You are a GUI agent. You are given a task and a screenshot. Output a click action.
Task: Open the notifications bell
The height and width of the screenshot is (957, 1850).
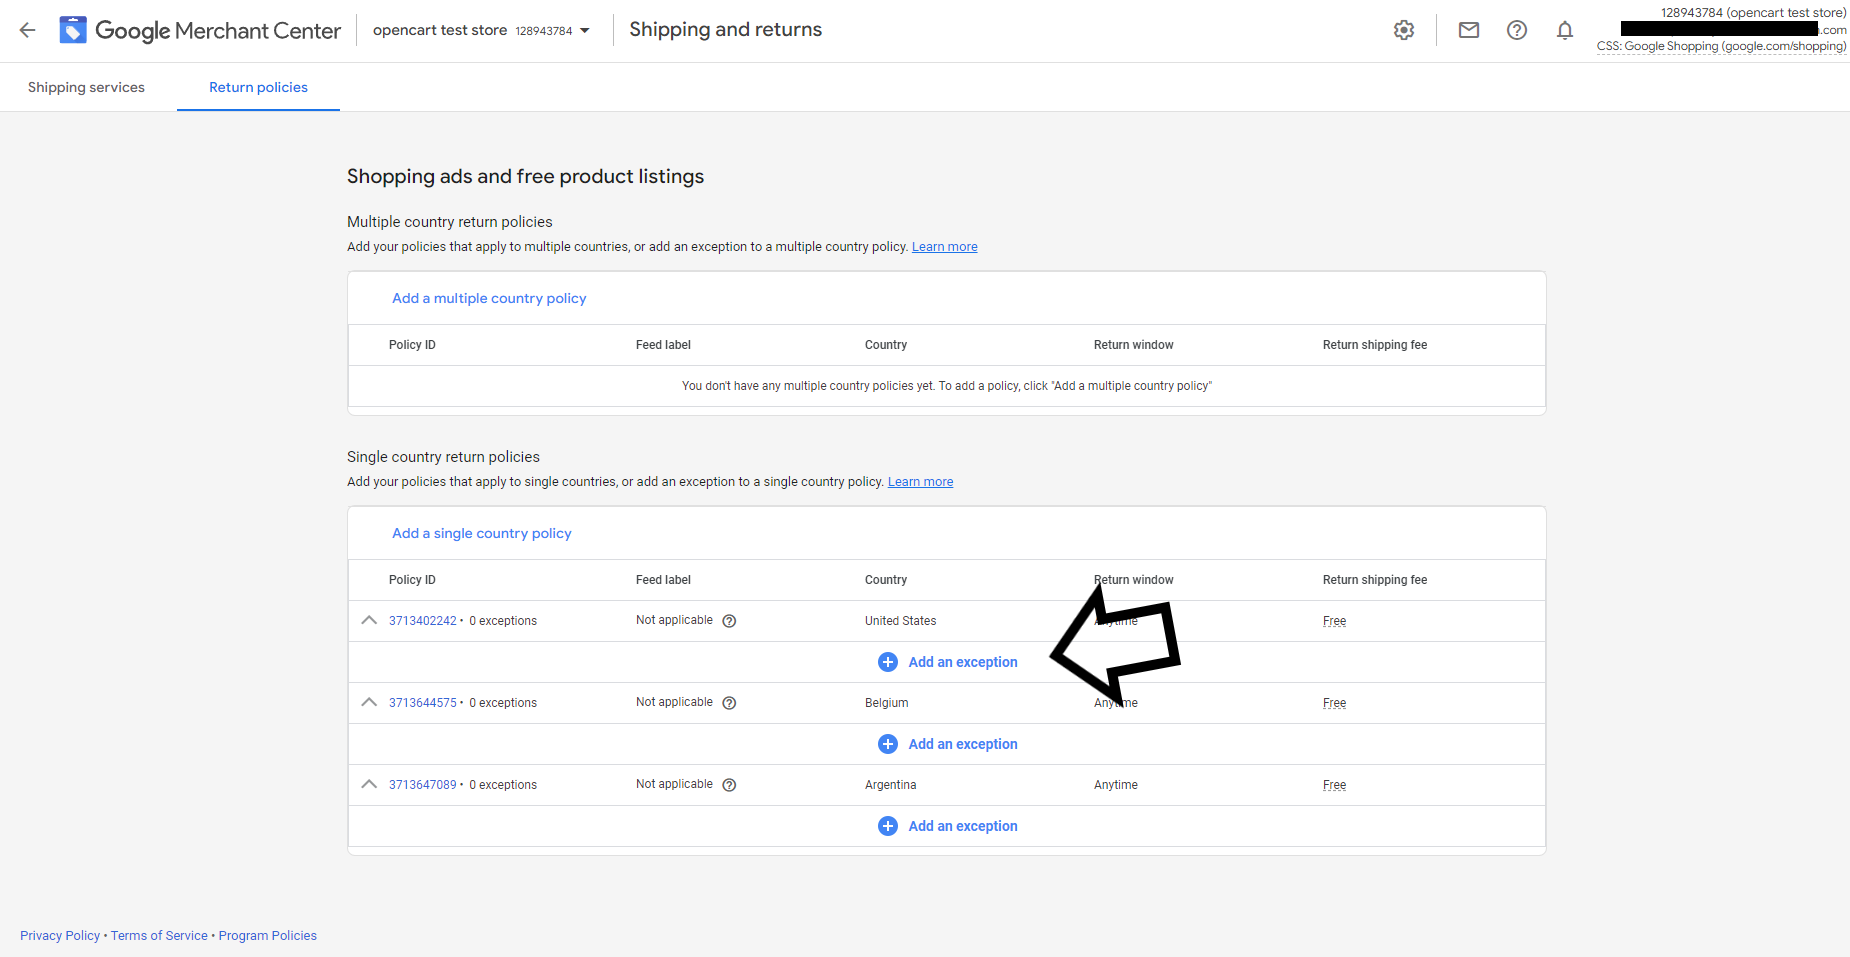click(1564, 30)
